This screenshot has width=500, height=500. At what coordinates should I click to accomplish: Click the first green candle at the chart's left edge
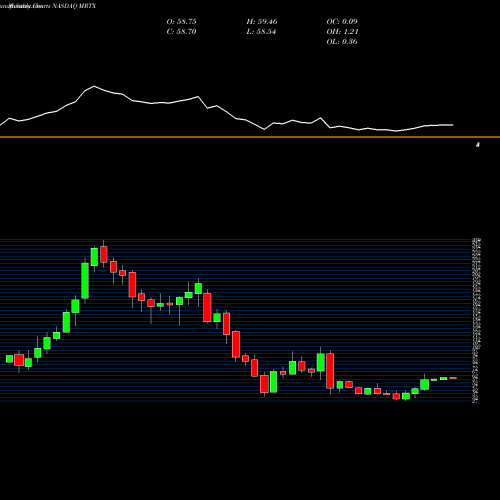tap(9, 359)
